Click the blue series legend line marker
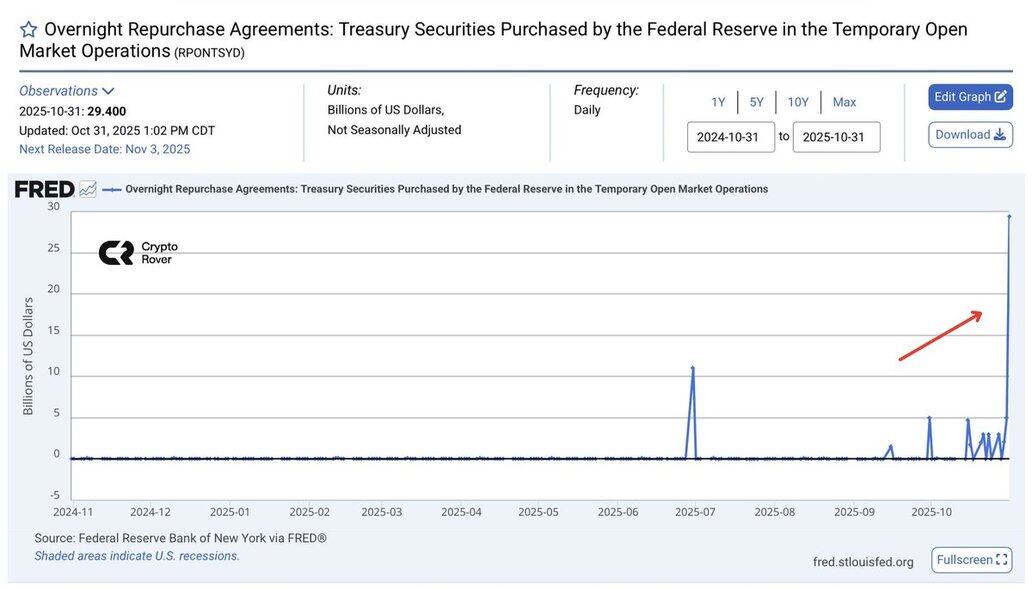This screenshot has height=590, width=1032. [x=111, y=189]
